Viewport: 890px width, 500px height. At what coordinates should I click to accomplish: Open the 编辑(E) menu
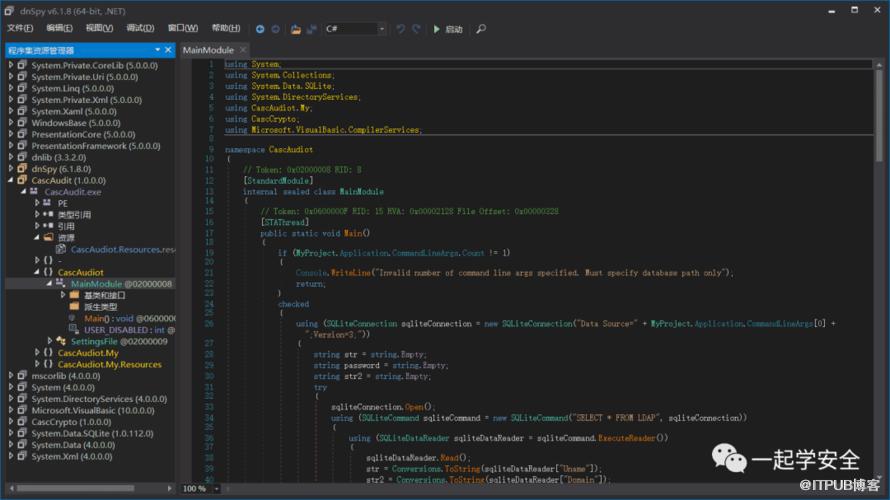click(60, 28)
